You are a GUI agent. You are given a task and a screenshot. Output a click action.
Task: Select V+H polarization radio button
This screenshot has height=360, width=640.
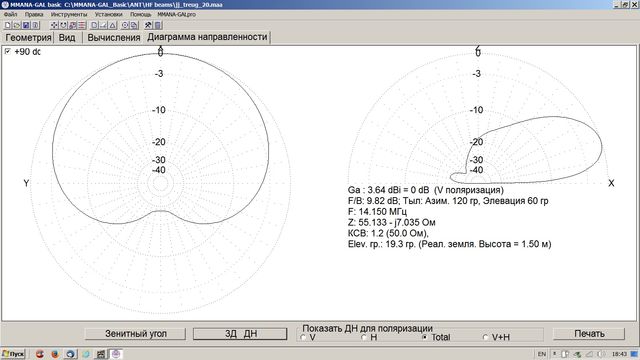point(485,337)
